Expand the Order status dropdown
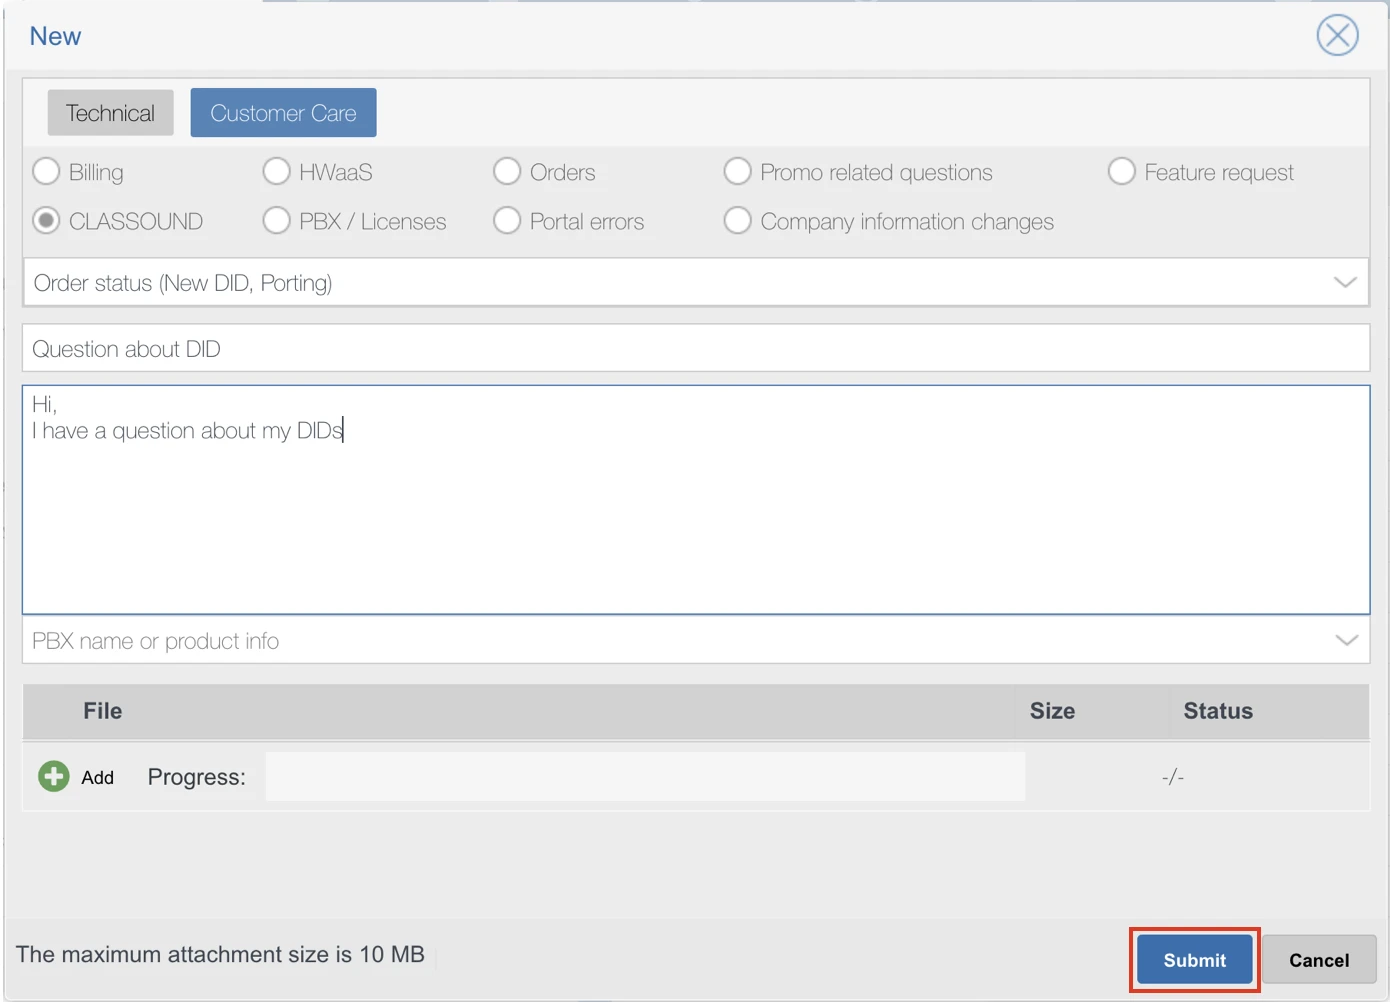1390x1002 pixels. tap(1345, 283)
